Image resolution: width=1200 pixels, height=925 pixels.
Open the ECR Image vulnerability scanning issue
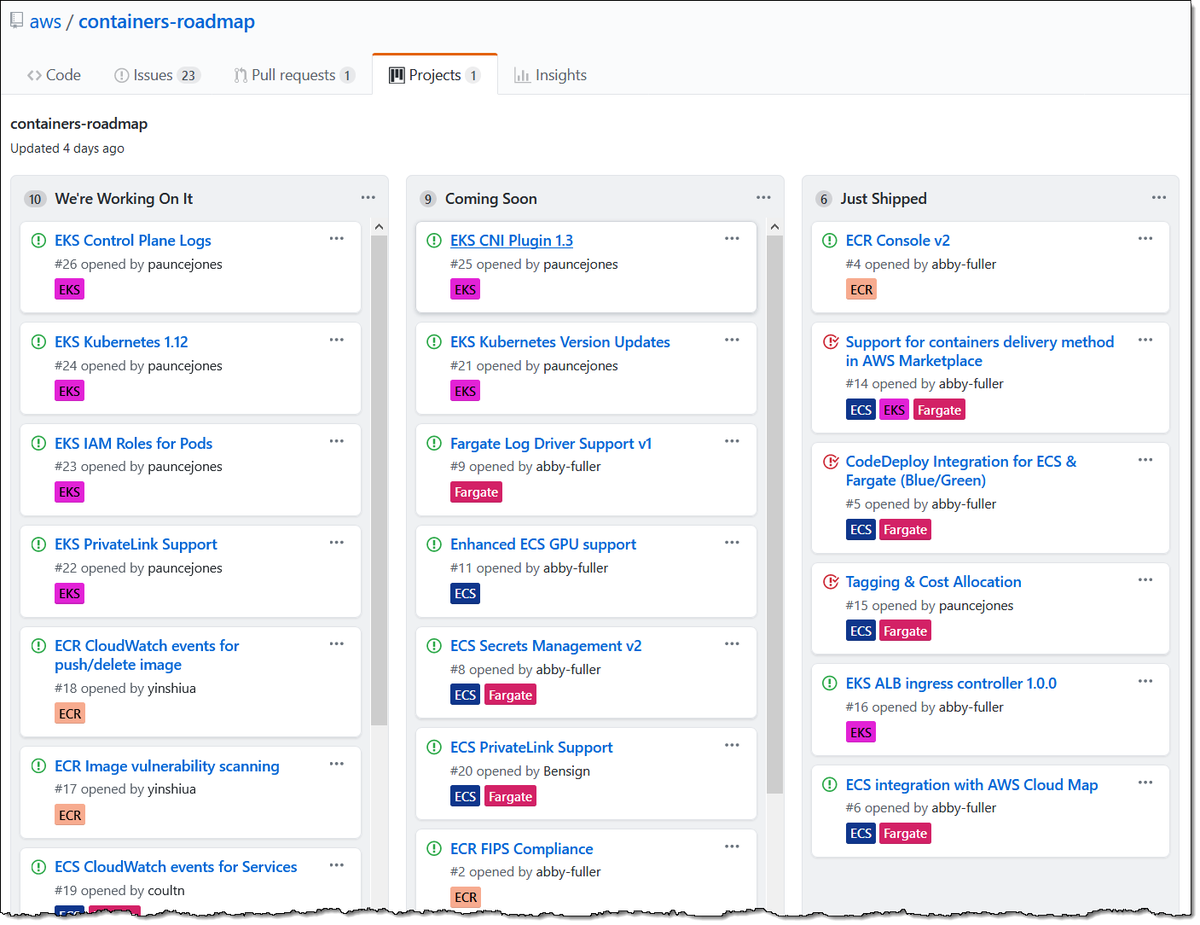pos(167,766)
